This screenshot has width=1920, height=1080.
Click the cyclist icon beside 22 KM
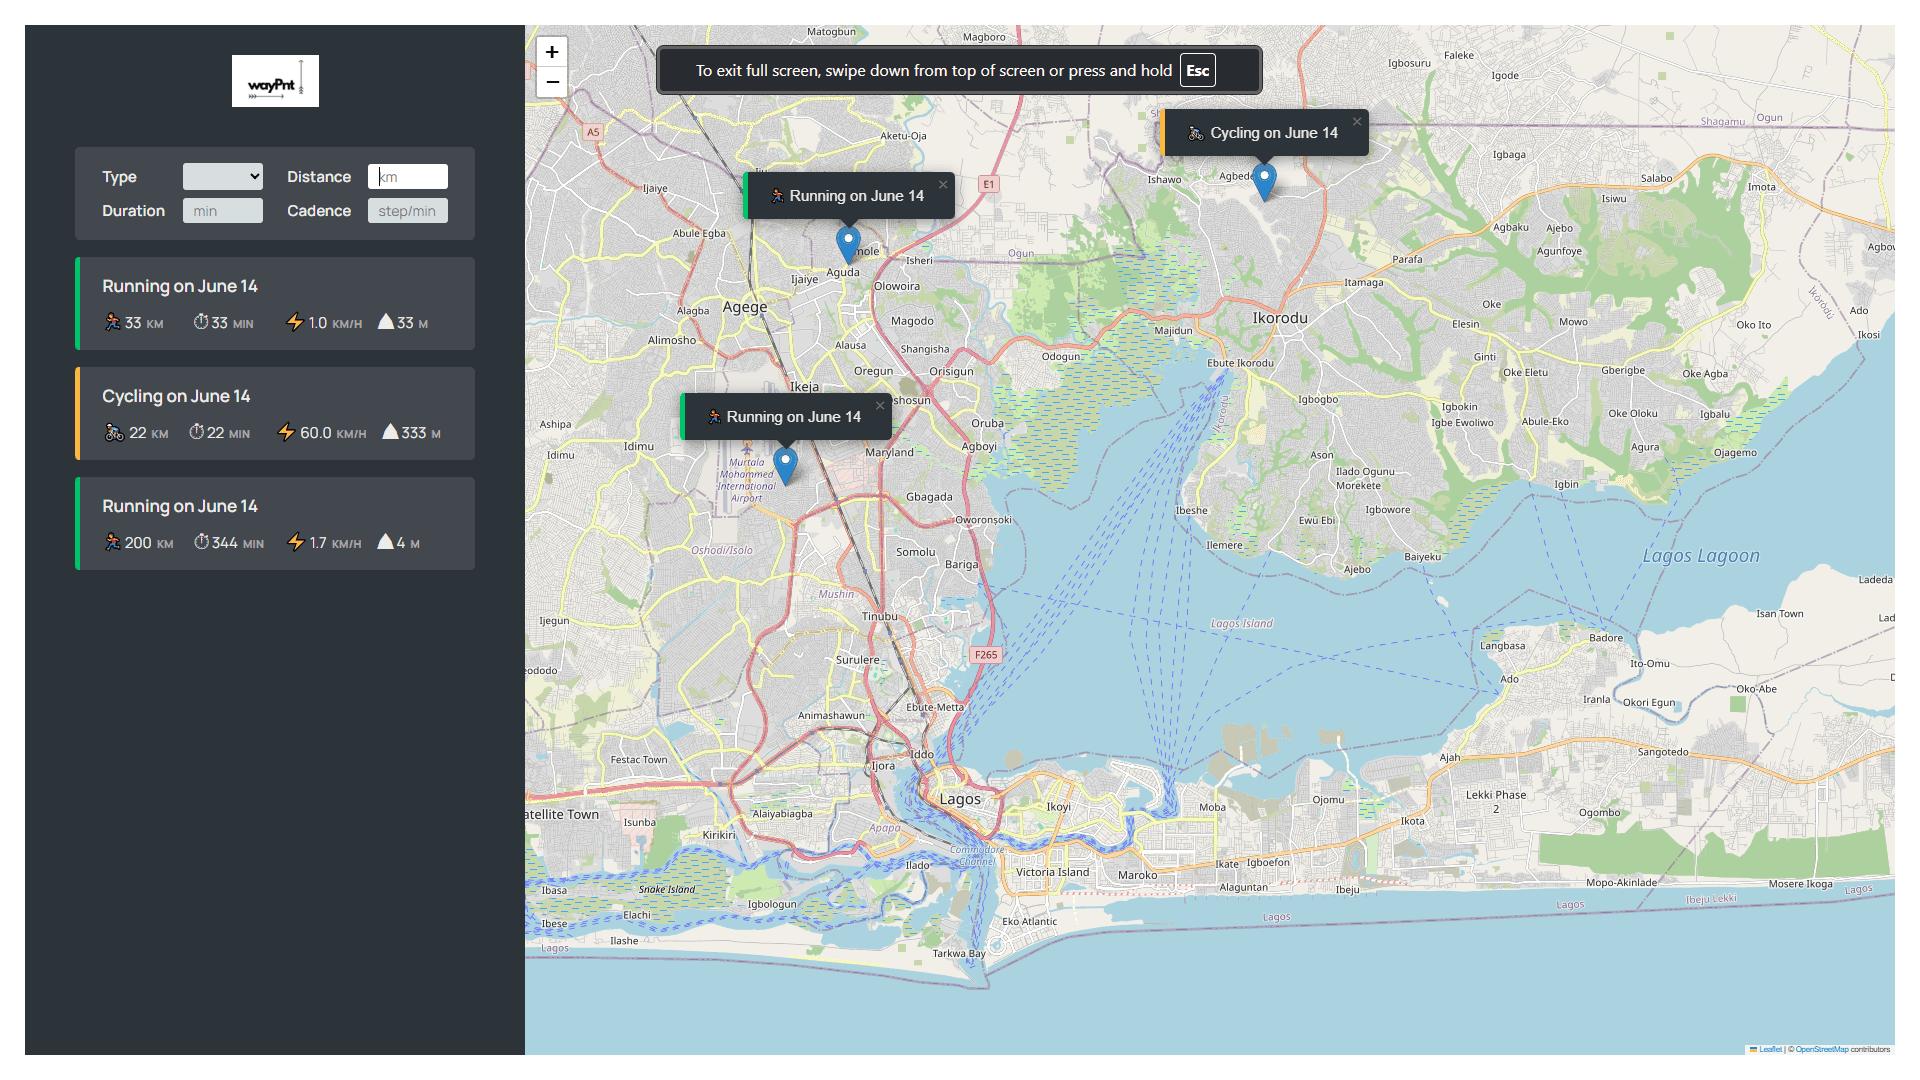tap(115, 432)
